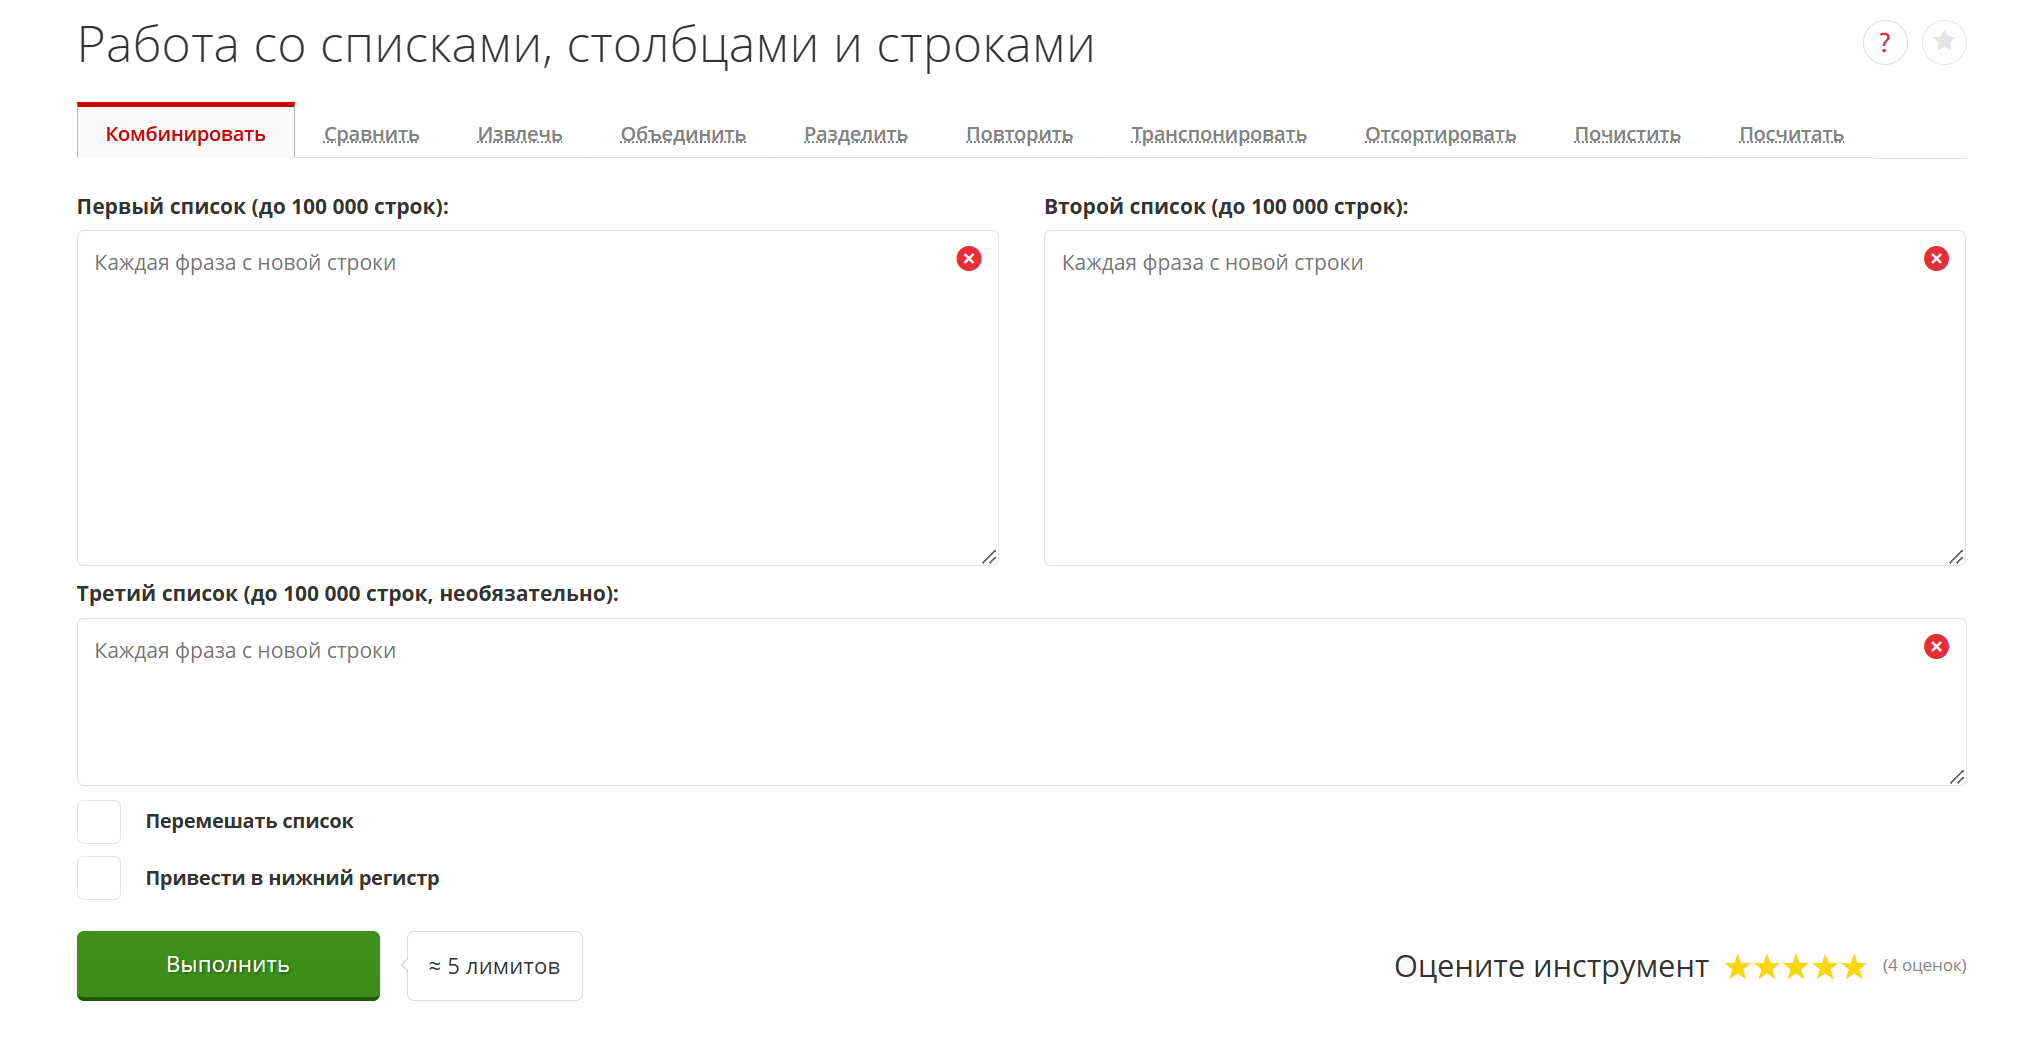Go to the Повторить tab
The width and height of the screenshot is (2023, 1050).
[x=1019, y=134]
